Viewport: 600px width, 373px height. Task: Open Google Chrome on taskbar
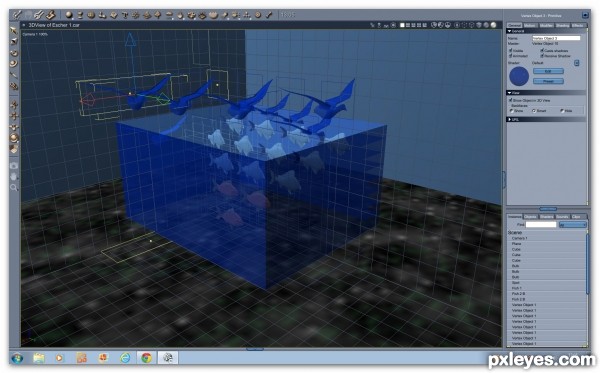(x=146, y=358)
